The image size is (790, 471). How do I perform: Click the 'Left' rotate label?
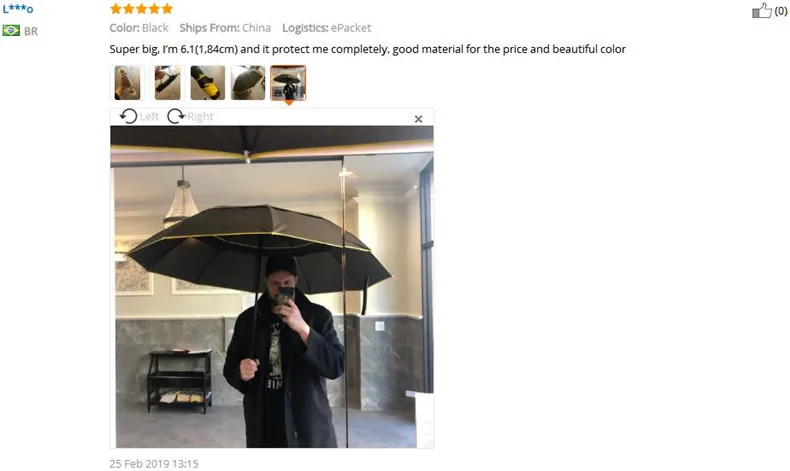click(x=149, y=117)
